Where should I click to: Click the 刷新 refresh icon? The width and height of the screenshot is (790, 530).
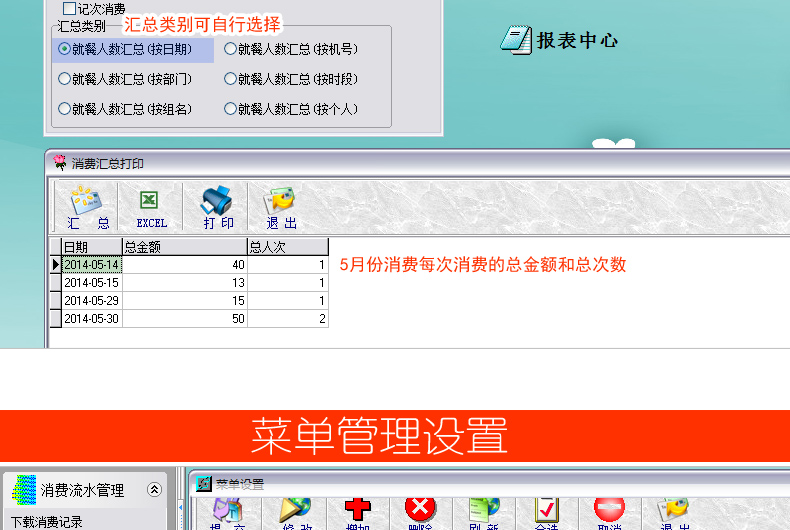[483, 512]
